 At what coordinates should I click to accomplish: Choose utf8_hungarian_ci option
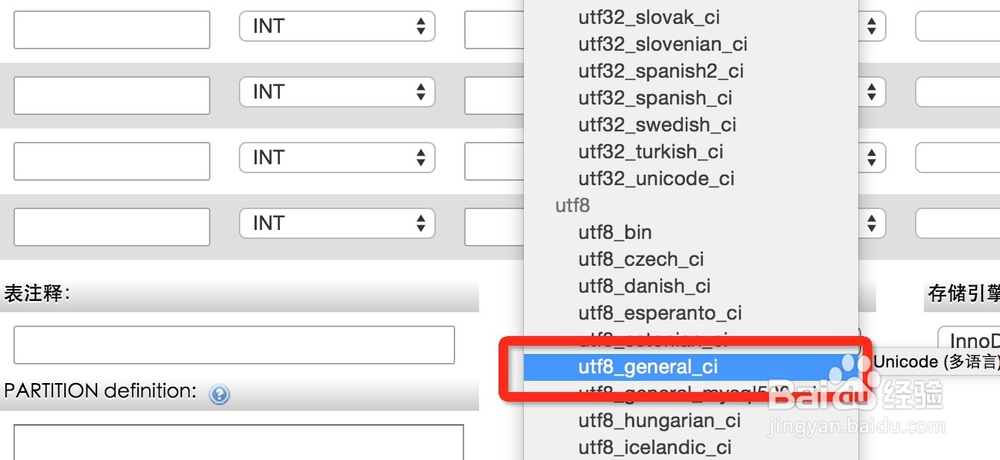(659, 421)
